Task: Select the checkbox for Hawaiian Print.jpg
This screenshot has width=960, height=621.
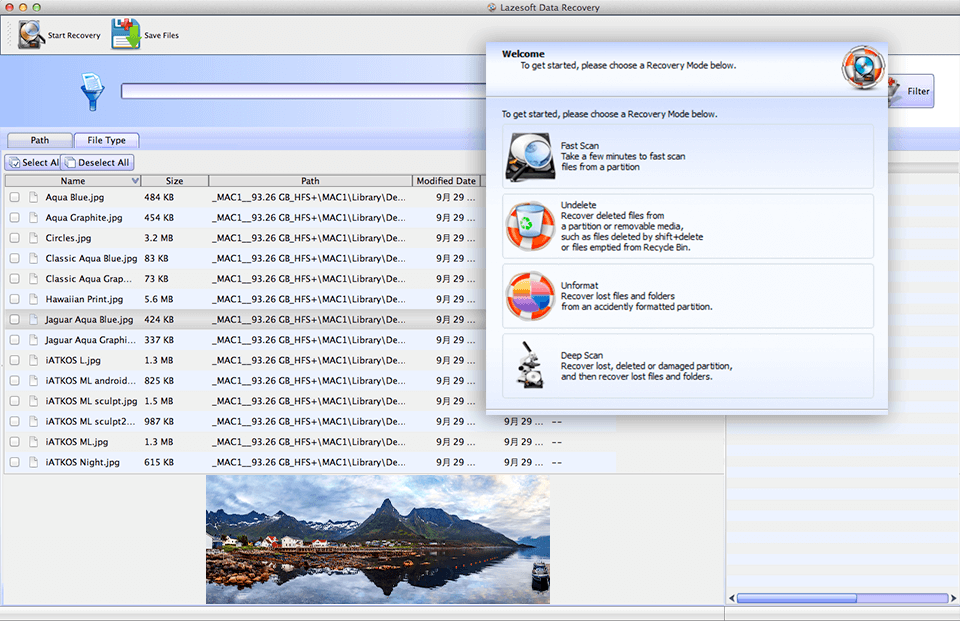Action: [15, 299]
